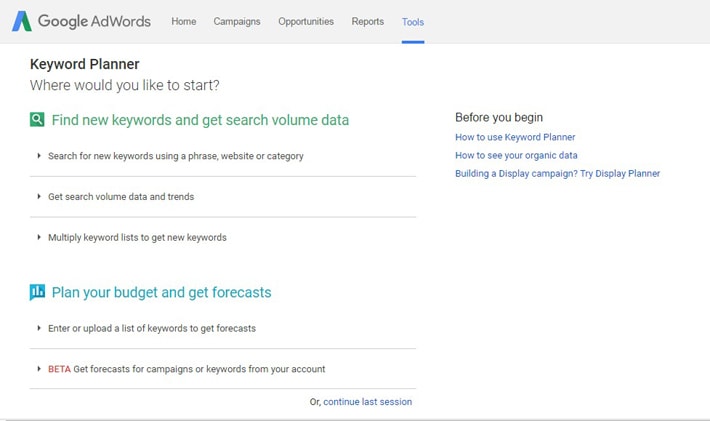Open the Try Display Planner link
This screenshot has height=421, width=710.
click(x=557, y=173)
